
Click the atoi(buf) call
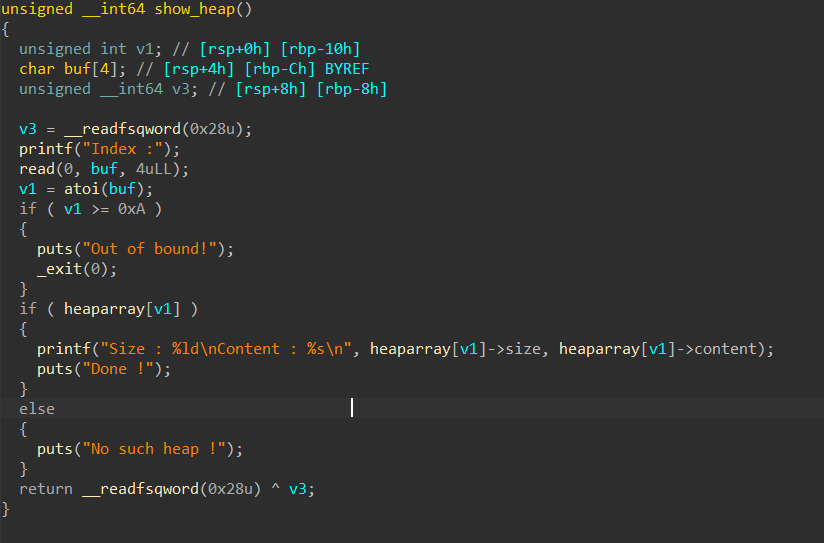[104, 189]
